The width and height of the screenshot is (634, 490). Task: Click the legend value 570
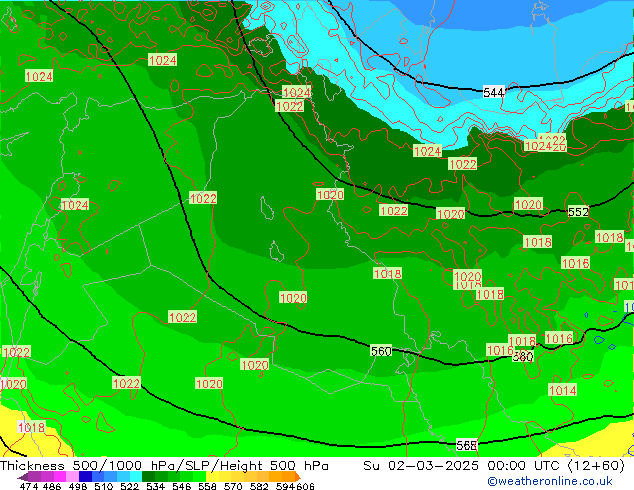[x=233, y=486]
